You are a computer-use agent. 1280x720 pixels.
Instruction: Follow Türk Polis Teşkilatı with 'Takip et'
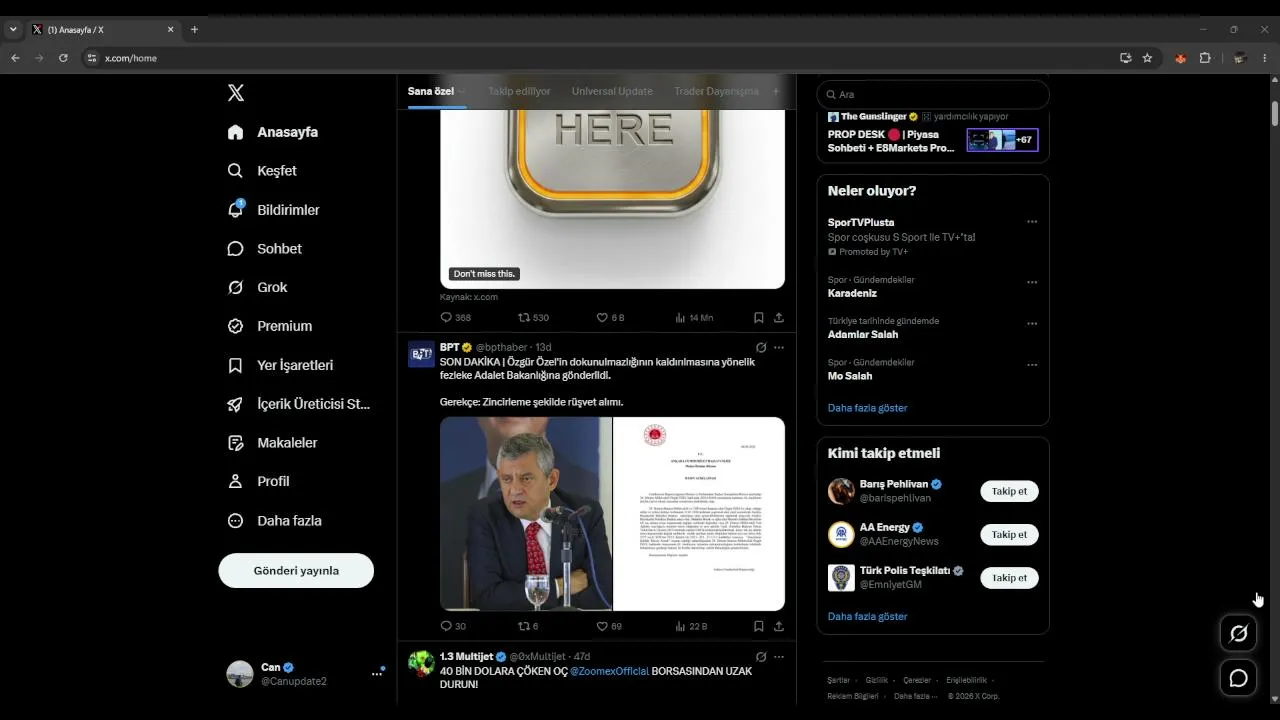pyautogui.click(x=1009, y=578)
